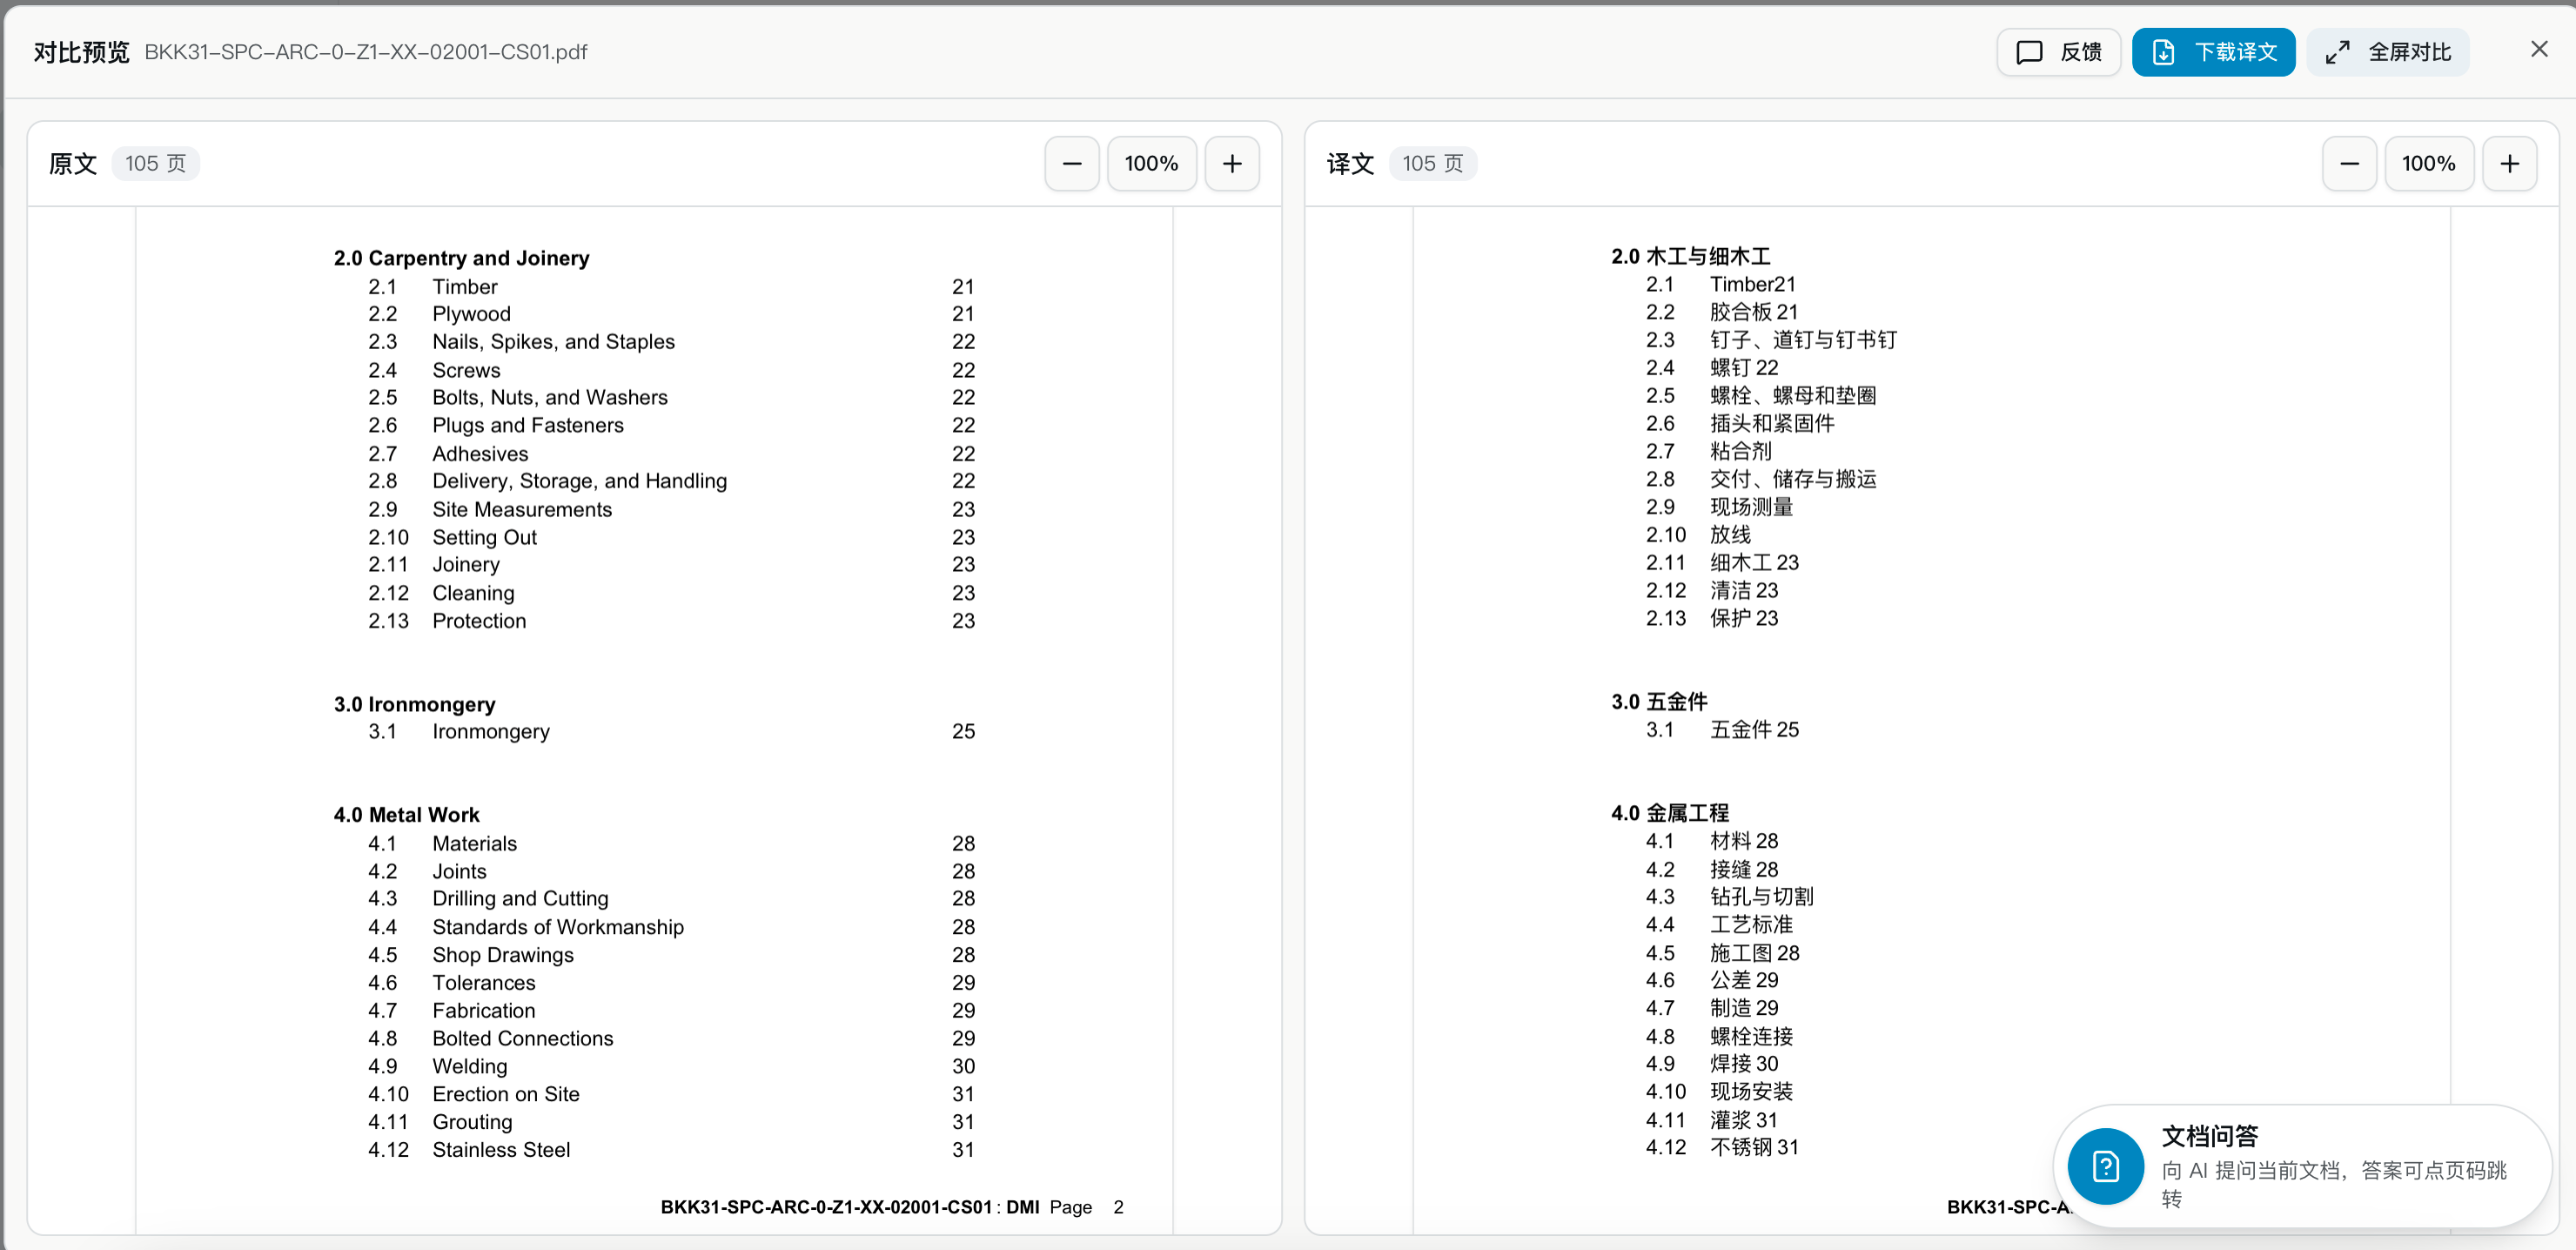Click the 105 页 badge beside 译文

(x=1432, y=163)
